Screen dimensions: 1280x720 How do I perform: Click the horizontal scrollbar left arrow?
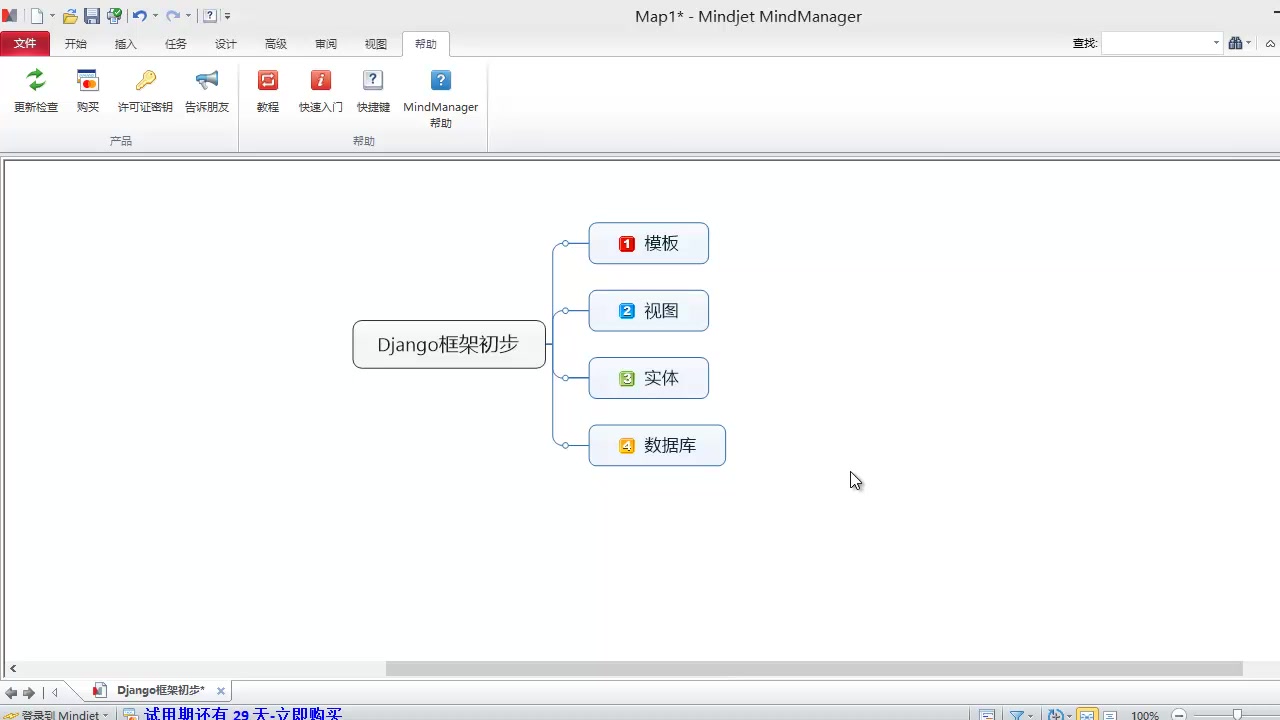pos(13,668)
